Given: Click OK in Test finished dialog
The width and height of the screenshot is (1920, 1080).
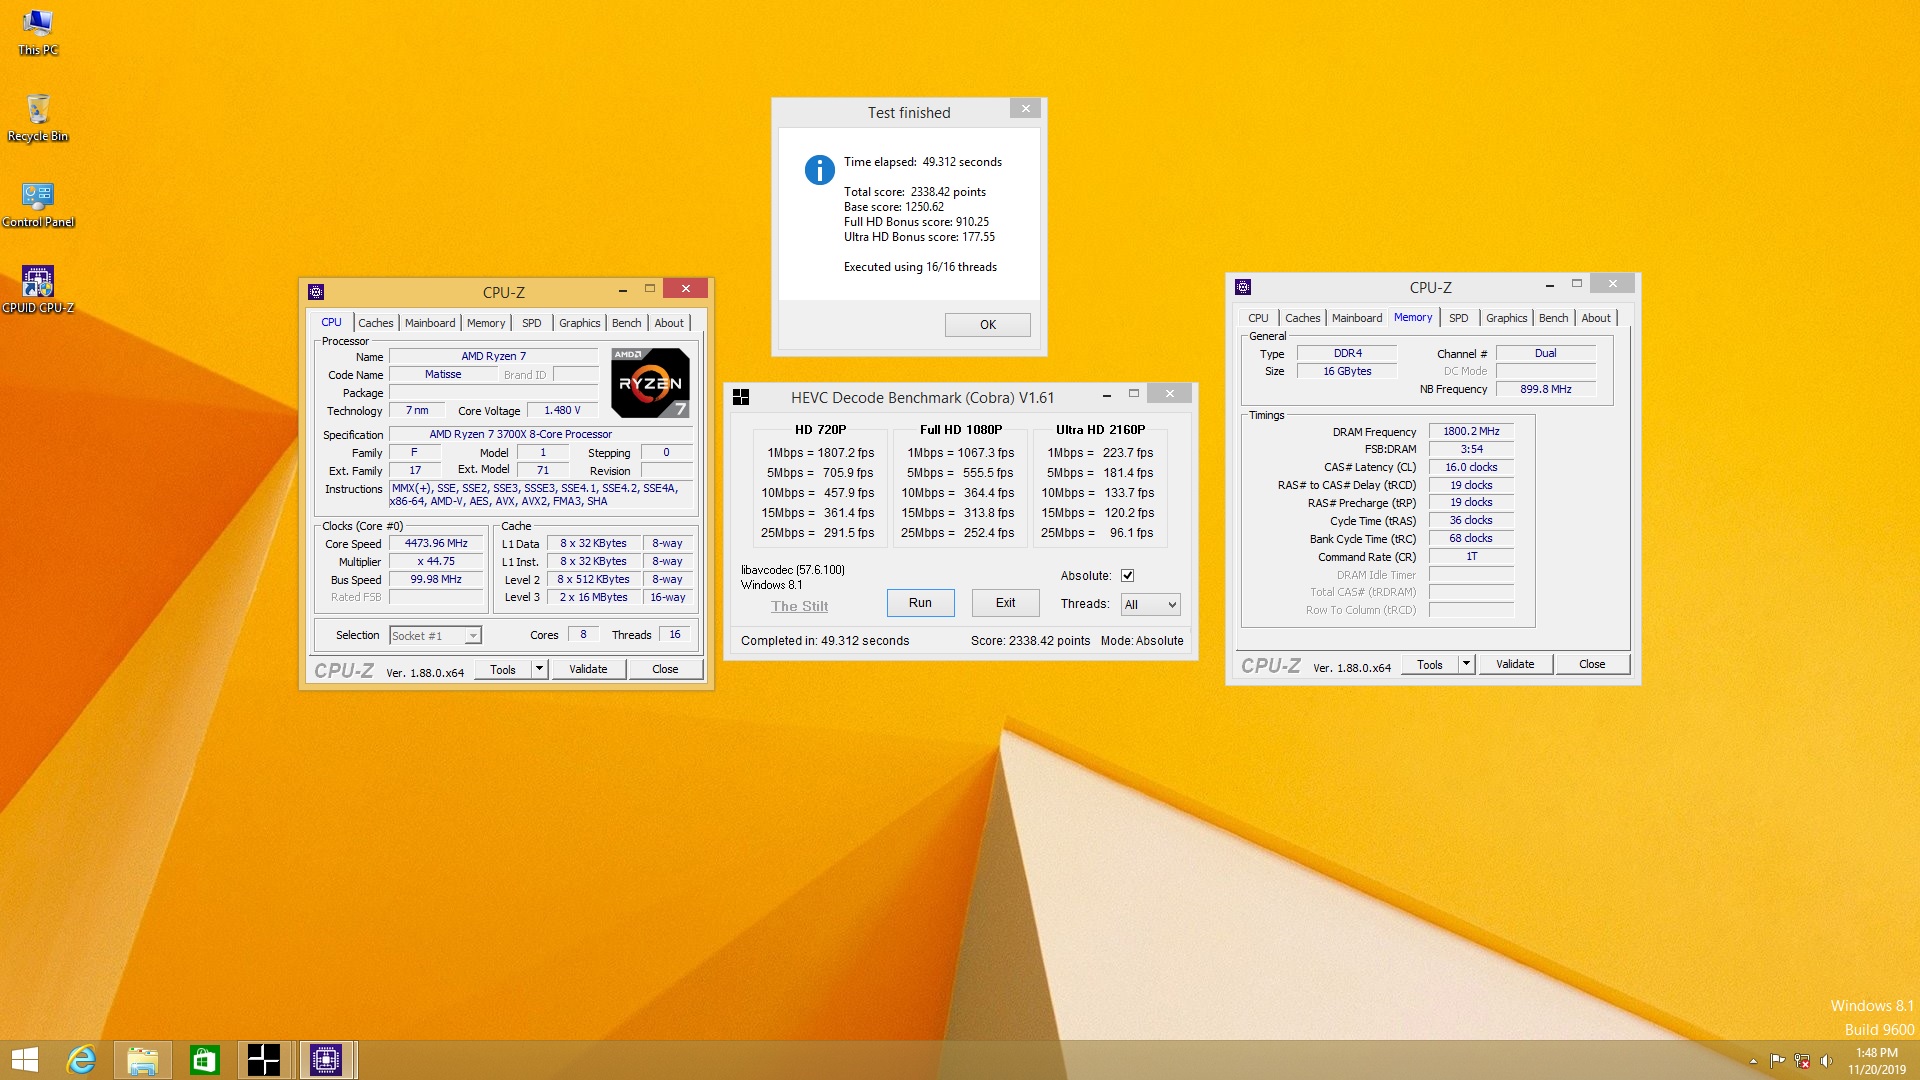Looking at the screenshot, I should point(988,325).
